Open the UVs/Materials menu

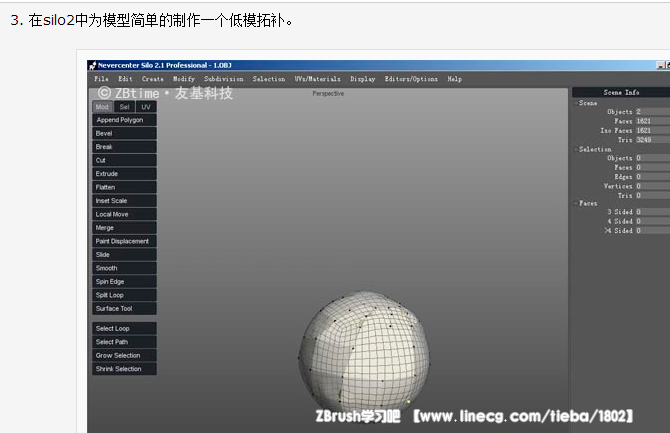coord(317,79)
